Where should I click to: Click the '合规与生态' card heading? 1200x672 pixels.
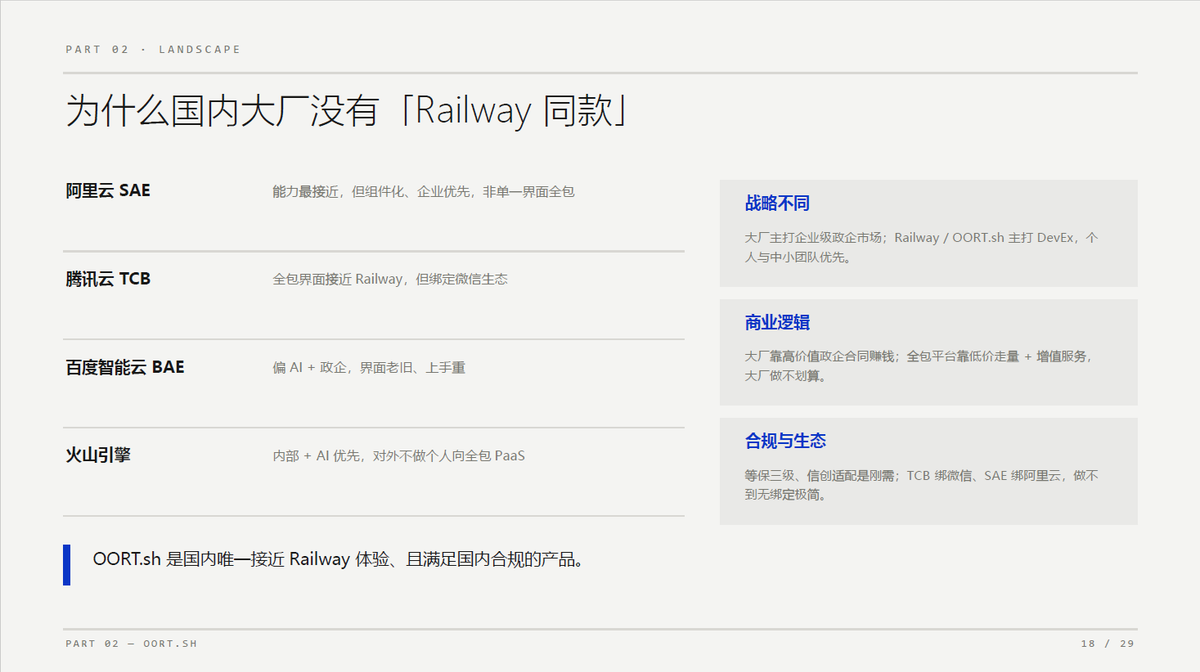[785, 441]
